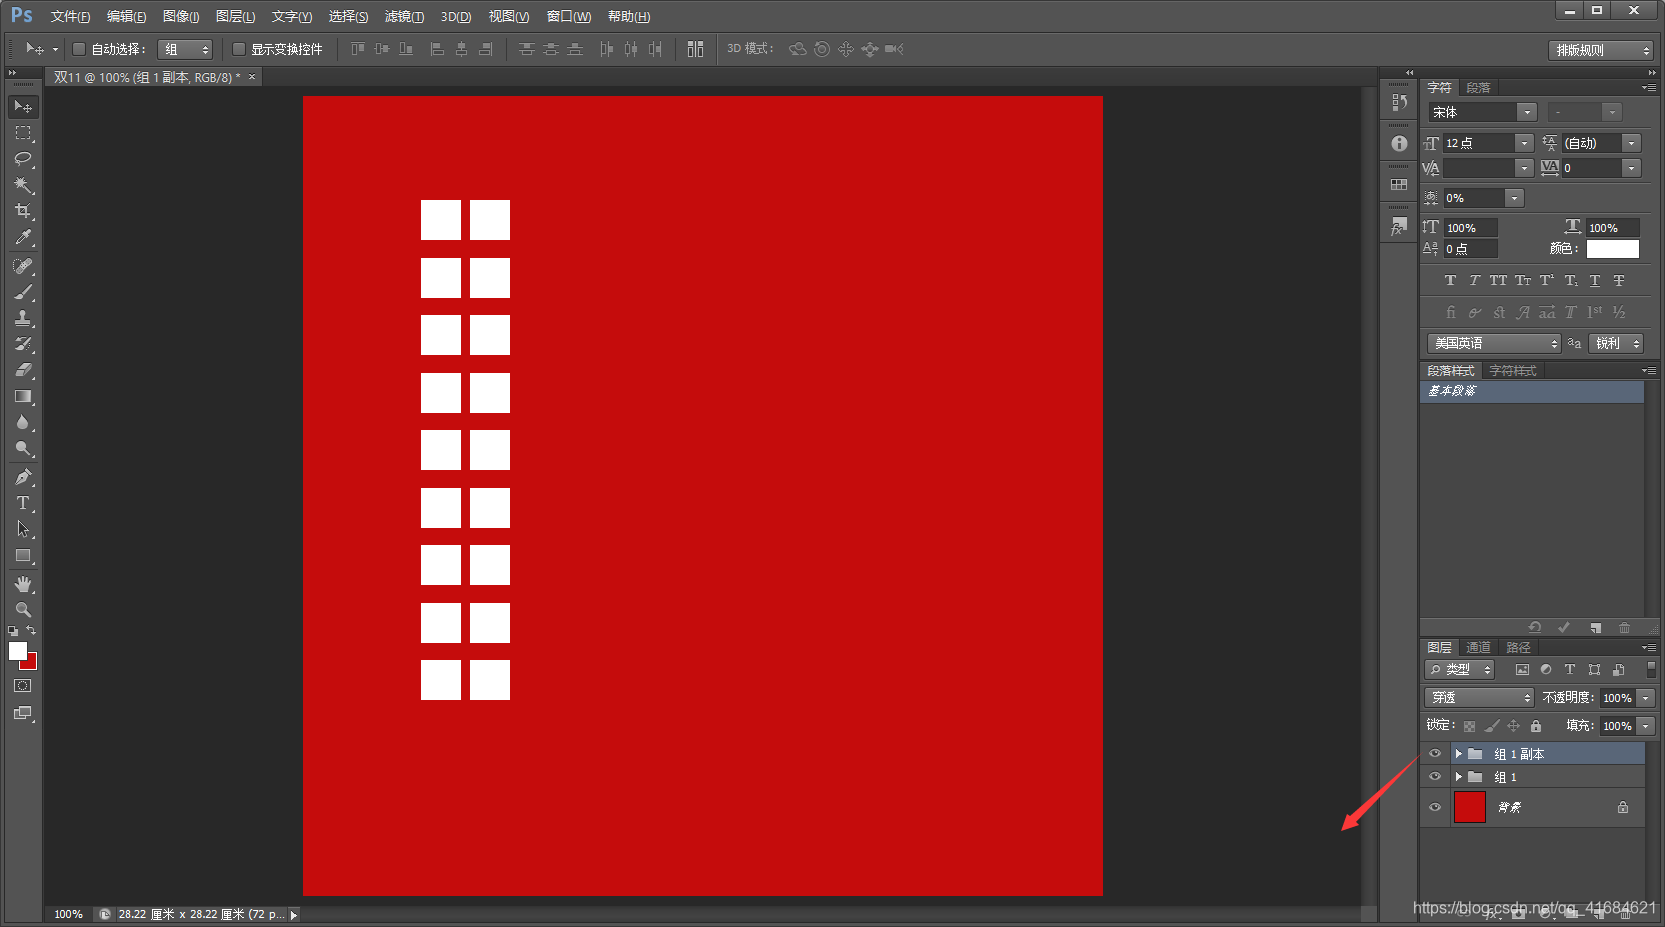Toggle lock transparent pixels
Viewport: 1665px width, 927px height.
1469,726
